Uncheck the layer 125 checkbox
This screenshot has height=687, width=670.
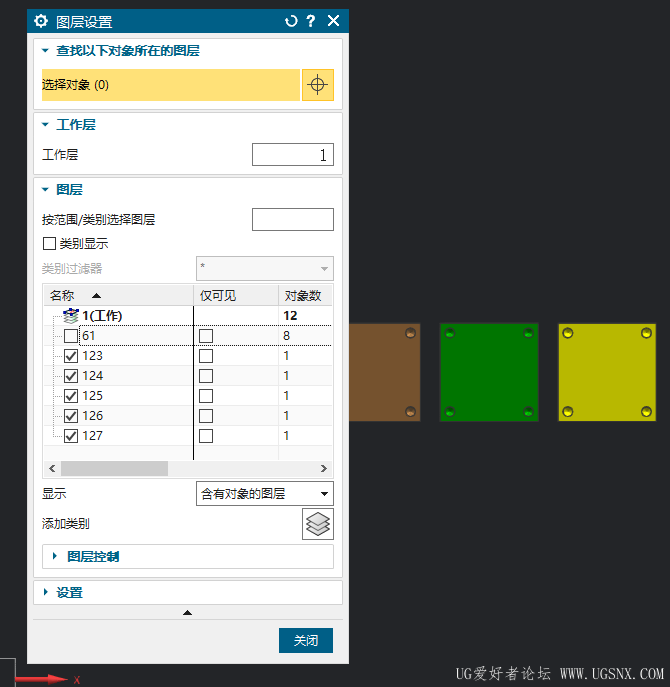point(71,396)
